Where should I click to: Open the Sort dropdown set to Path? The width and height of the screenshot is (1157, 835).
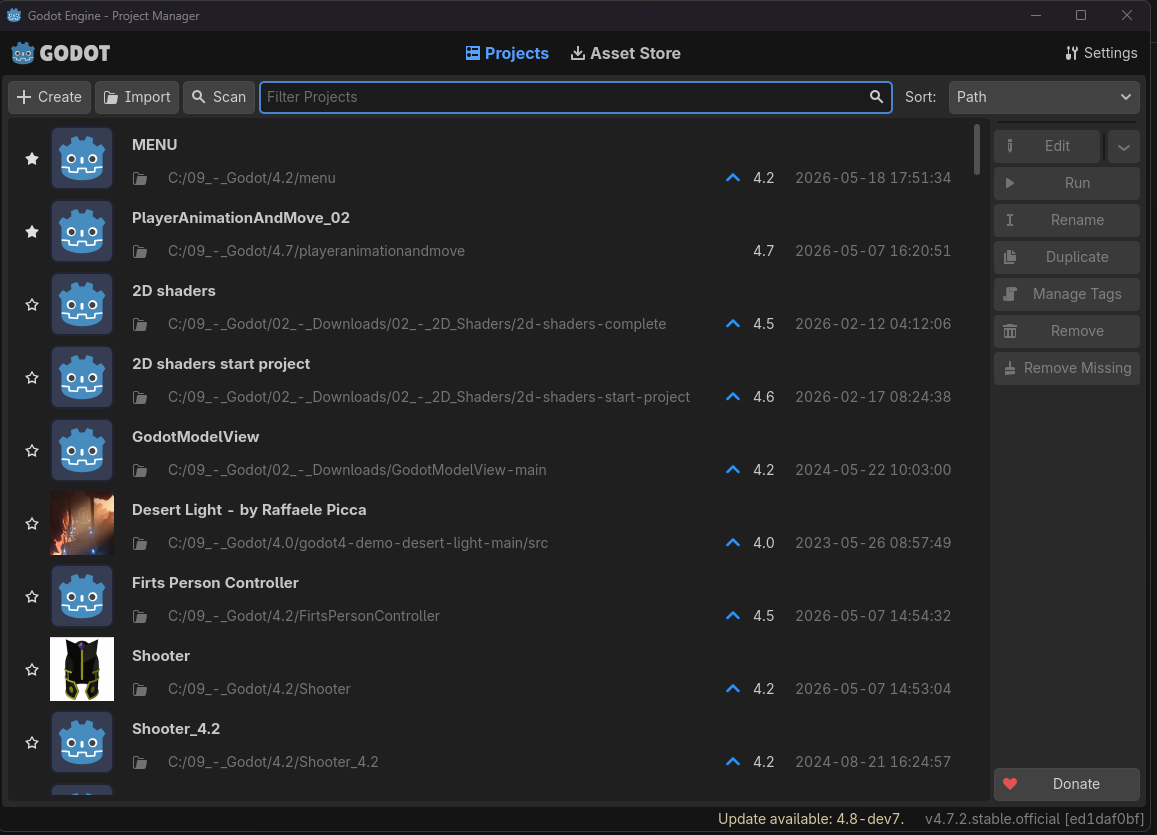click(x=1044, y=97)
